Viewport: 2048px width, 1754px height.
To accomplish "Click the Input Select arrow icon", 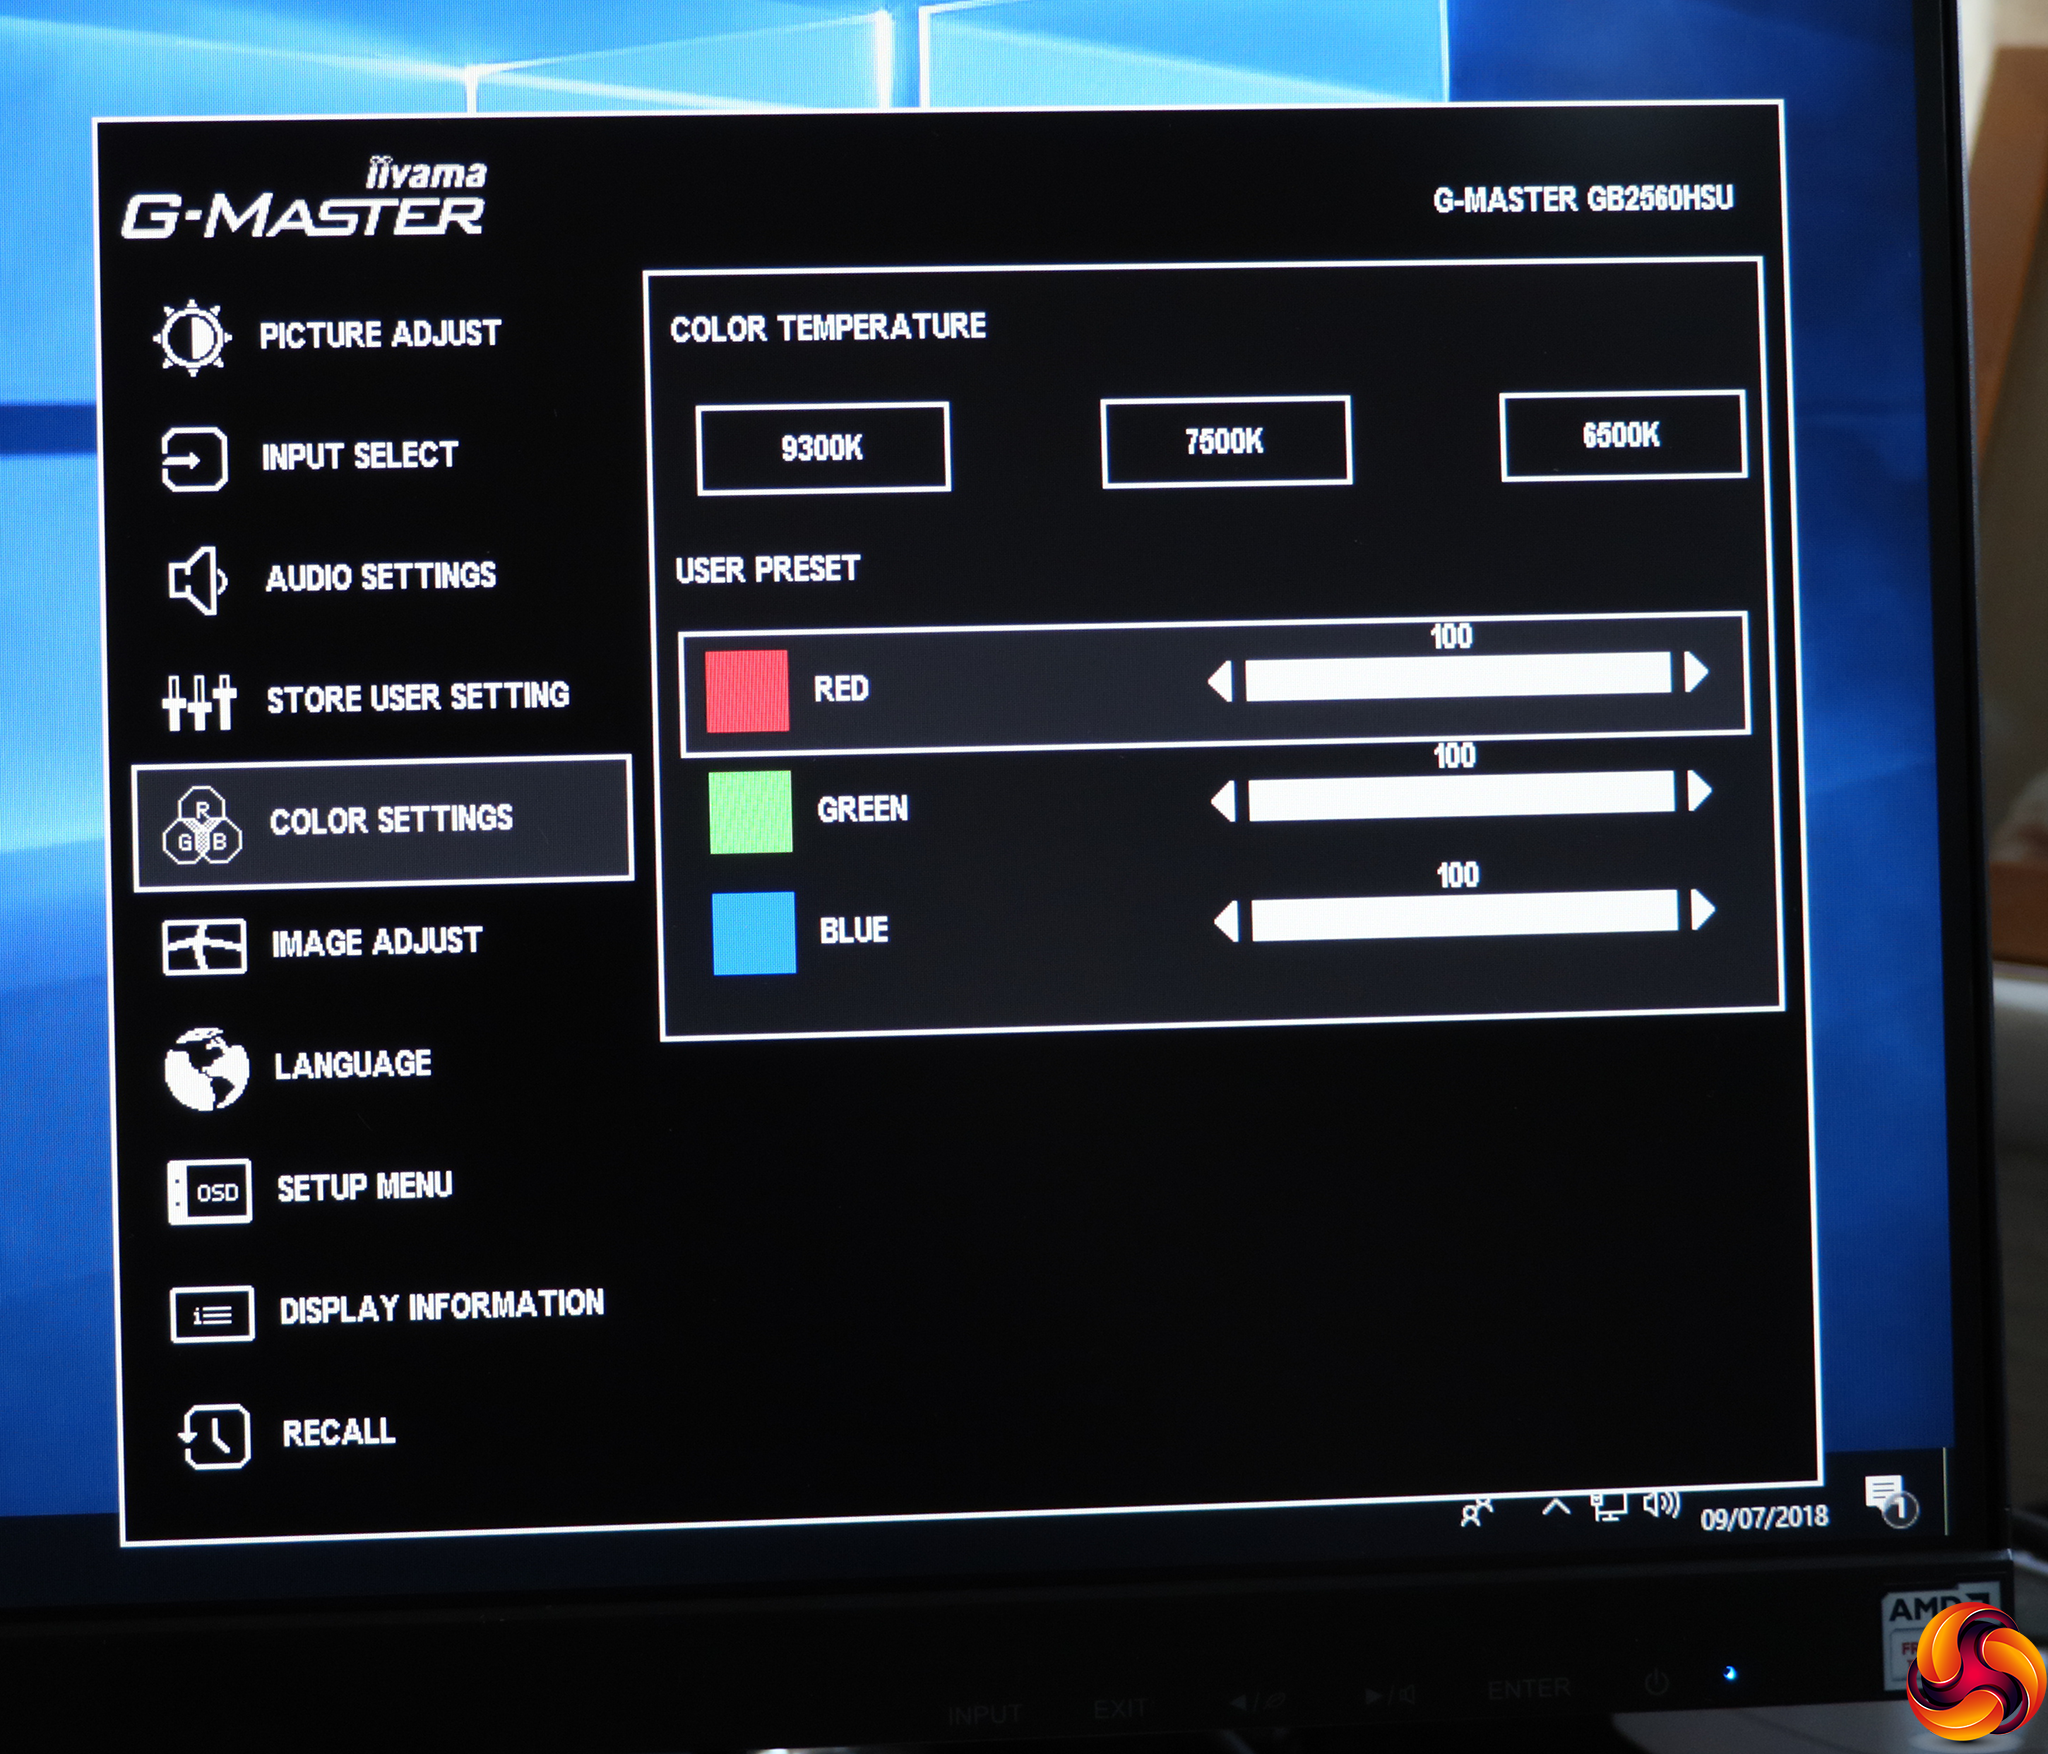I will click(194, 460).
